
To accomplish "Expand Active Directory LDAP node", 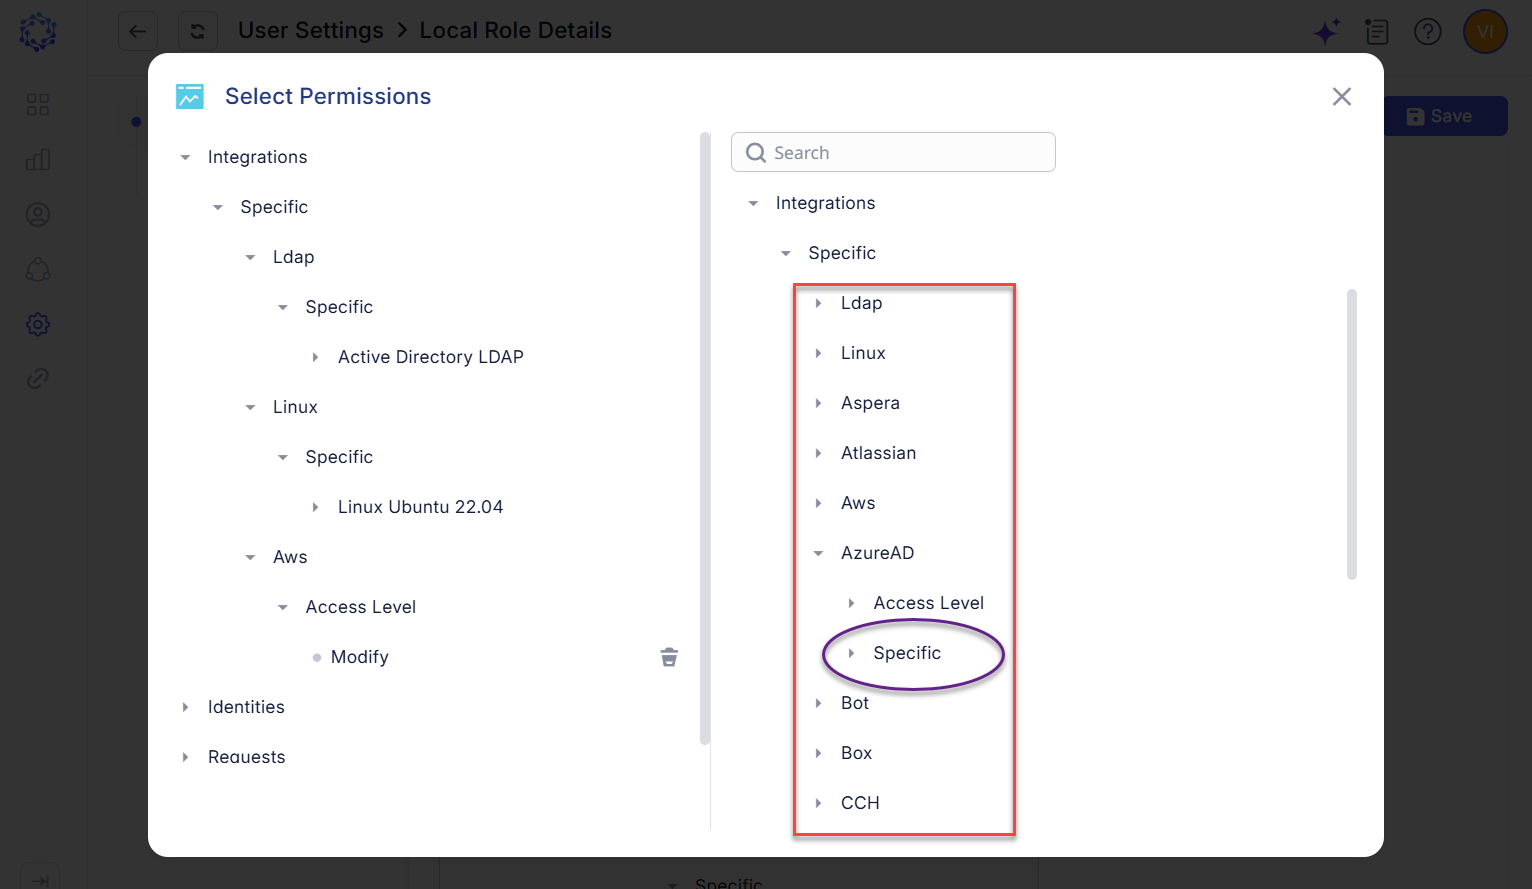I will [315, 357].
